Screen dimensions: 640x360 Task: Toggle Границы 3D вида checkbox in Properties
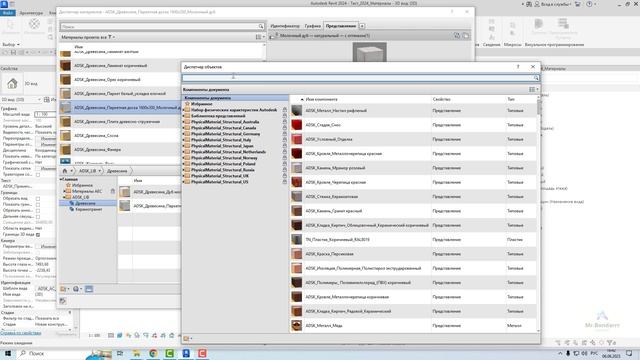point(38,235)
